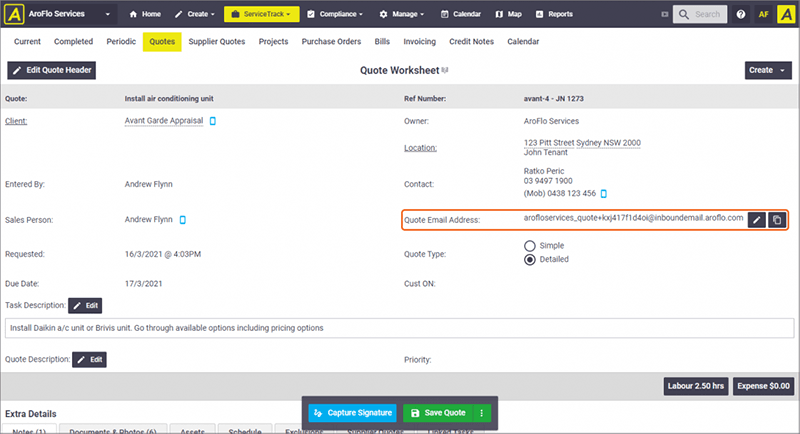800x434 pixels.
Task: Open the 123 Pitt Street Sydney address link
Action: (x=582, y=143)
